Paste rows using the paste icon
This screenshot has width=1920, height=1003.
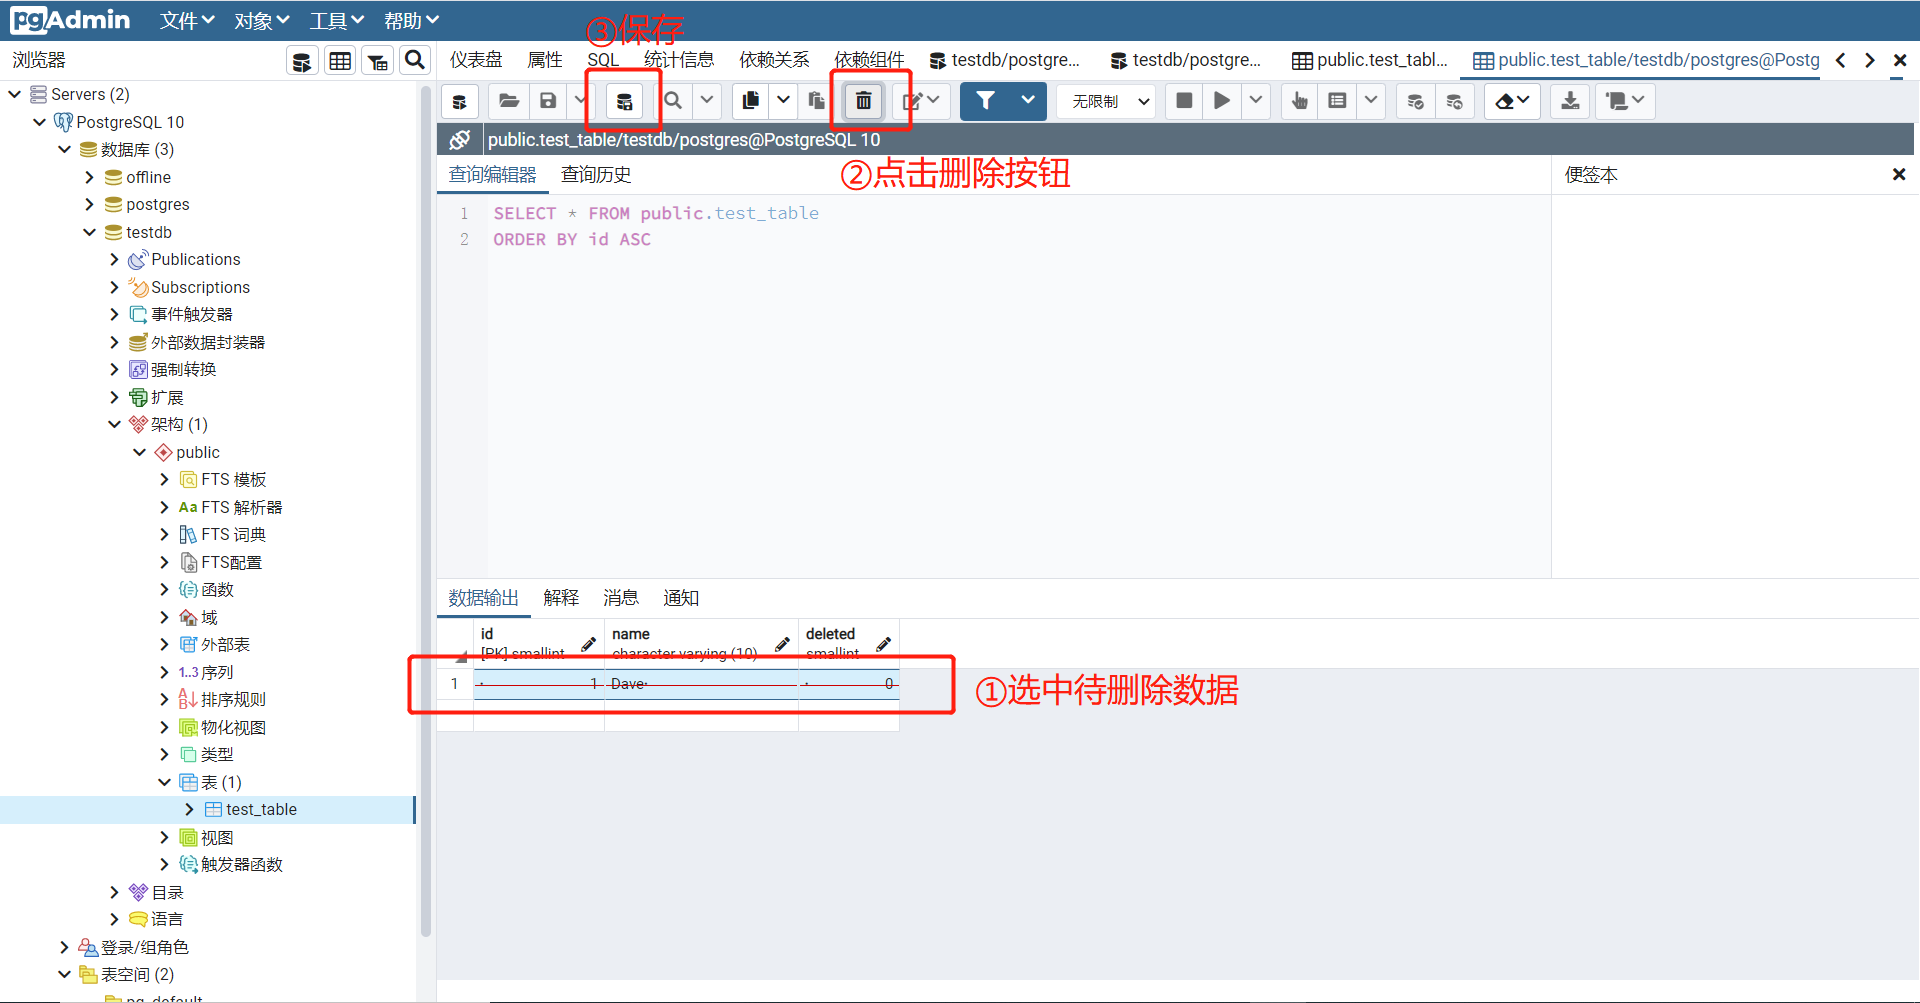[x=815, y=100]
